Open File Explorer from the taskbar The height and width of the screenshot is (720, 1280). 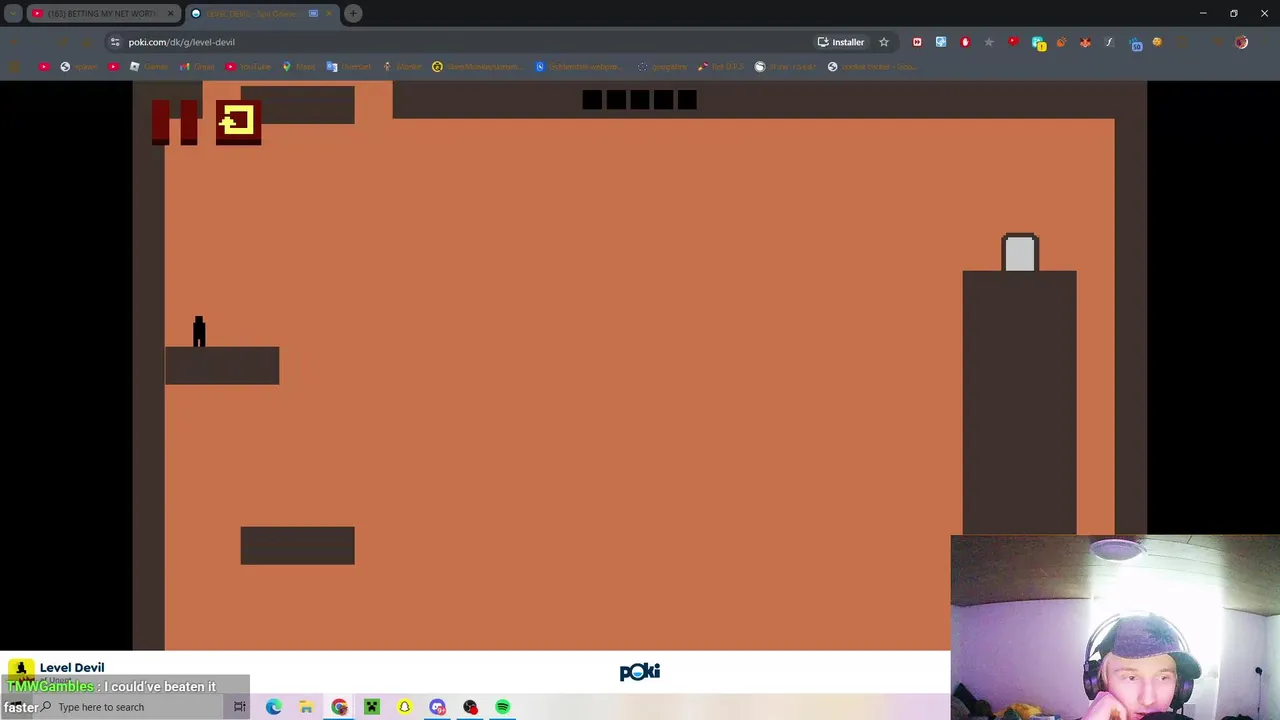tap(306, 707)
